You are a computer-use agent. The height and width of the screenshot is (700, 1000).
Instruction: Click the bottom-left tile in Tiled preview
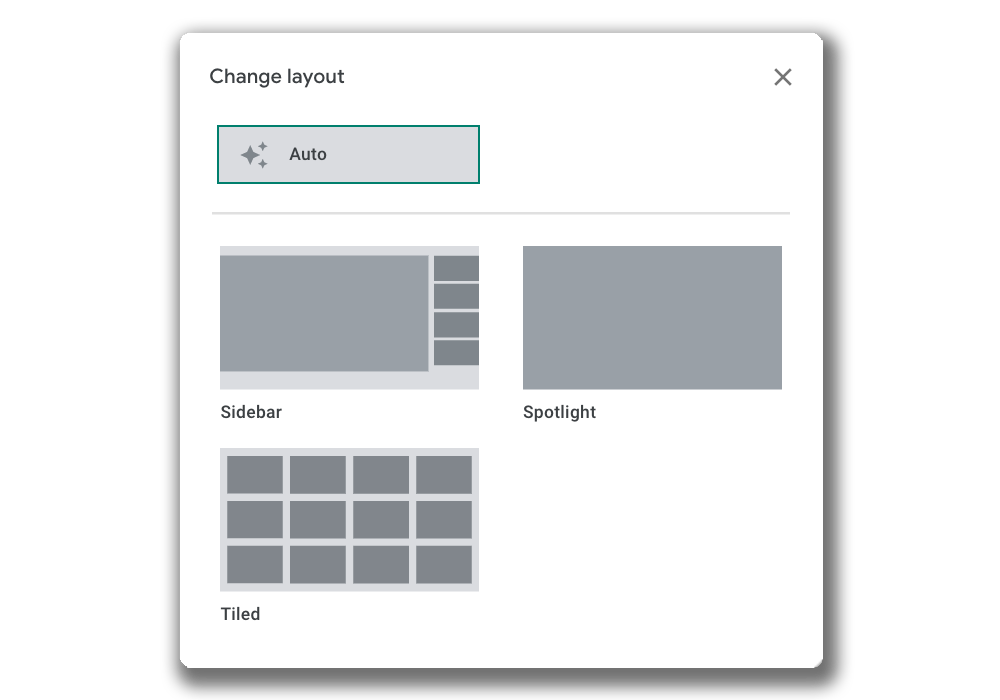[255, 564]
